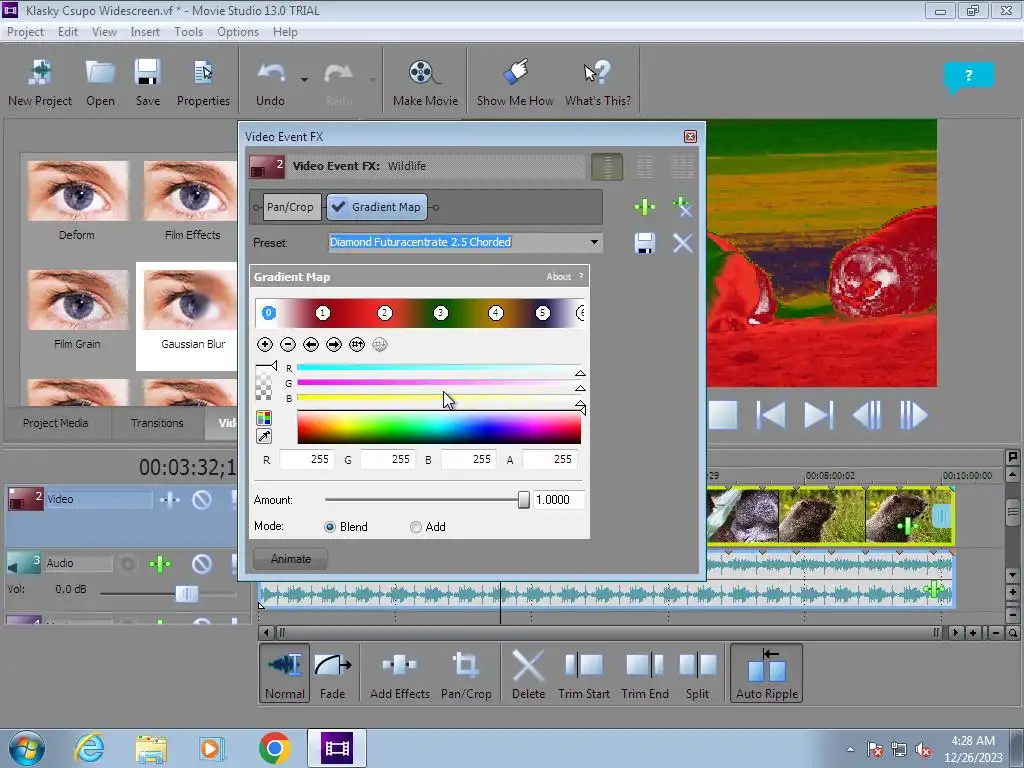Mute the Audio track
This screenshot has height=768, width=1024.
pos(202,564)
